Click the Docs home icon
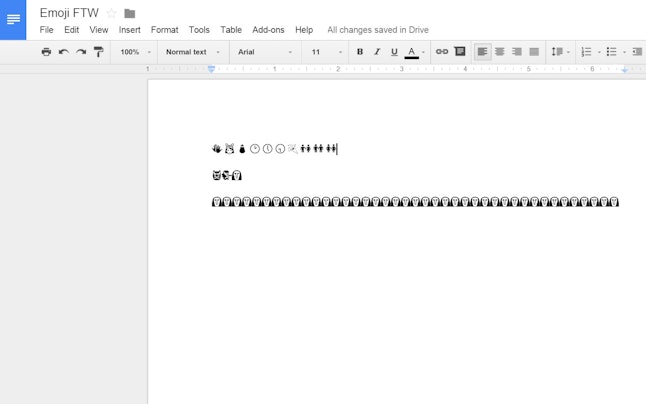The width and height of the screenshot is (646, 404). coord(13,20)
